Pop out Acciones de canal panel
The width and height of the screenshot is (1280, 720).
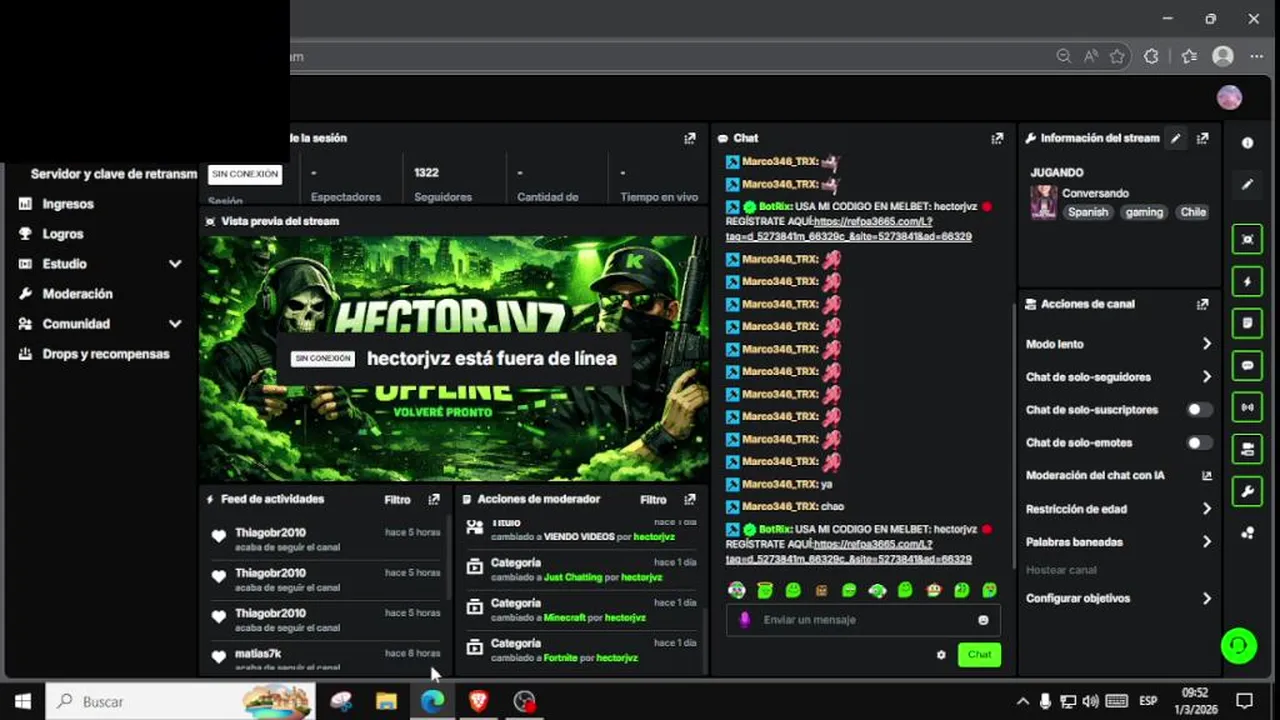(x=1203, y=304)
